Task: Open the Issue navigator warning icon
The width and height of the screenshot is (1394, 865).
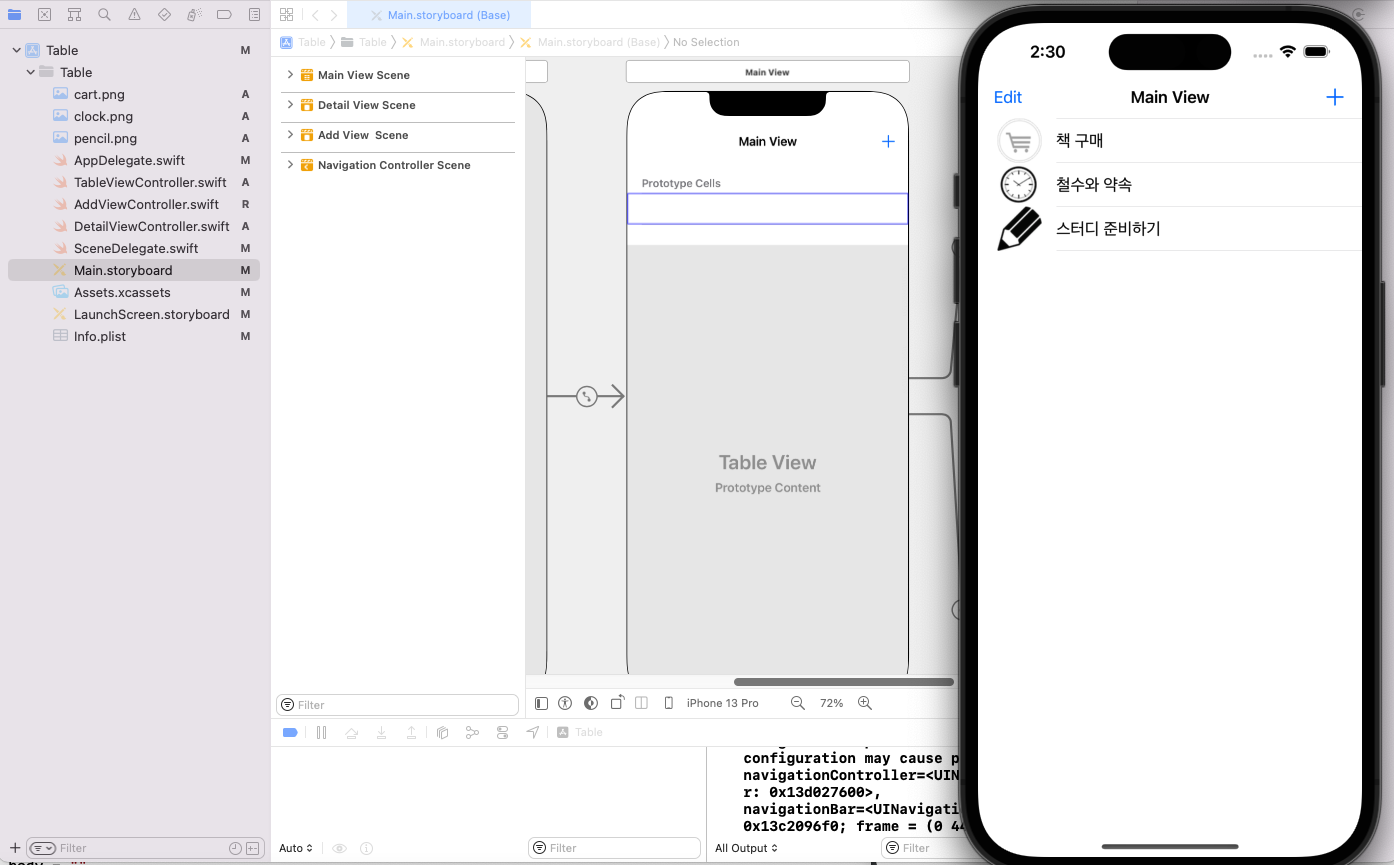Action: pos(135,15)
